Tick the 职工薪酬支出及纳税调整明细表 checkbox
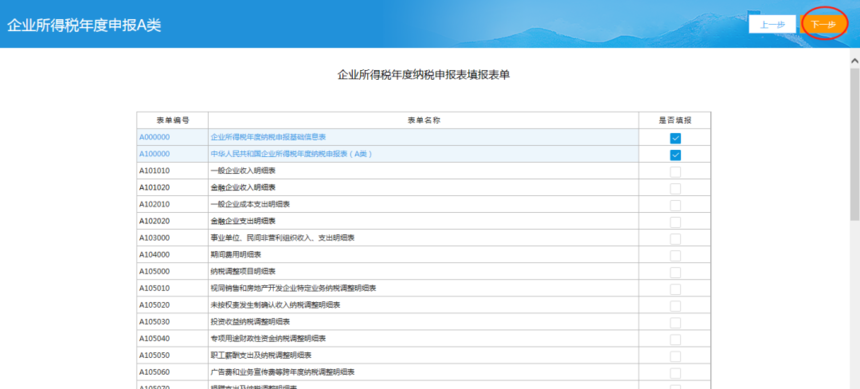860x389 pixels. [675, 357]
